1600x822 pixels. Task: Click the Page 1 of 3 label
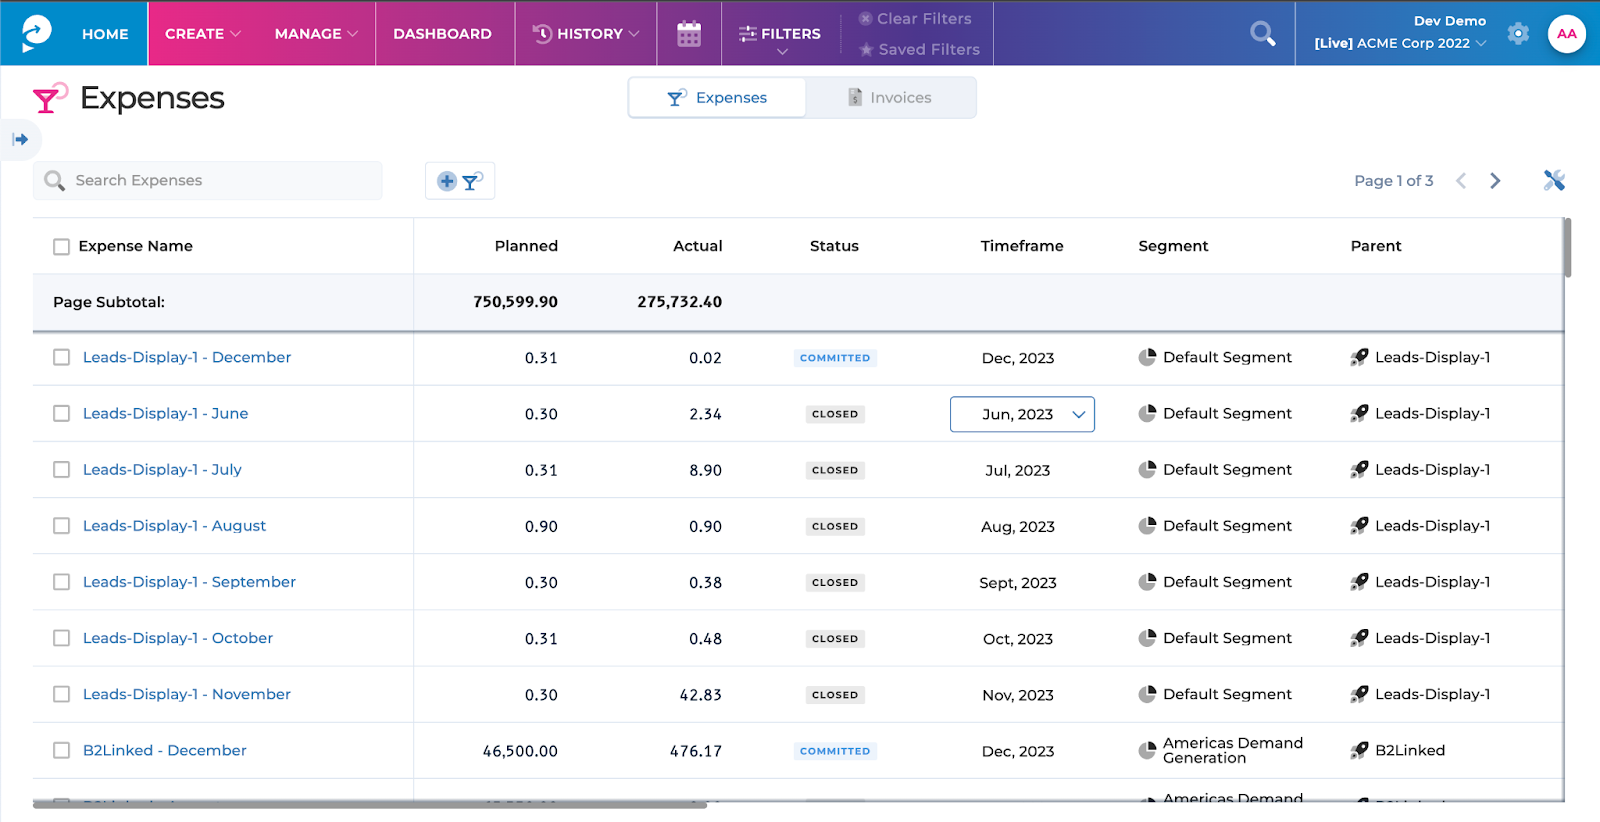1393,181
